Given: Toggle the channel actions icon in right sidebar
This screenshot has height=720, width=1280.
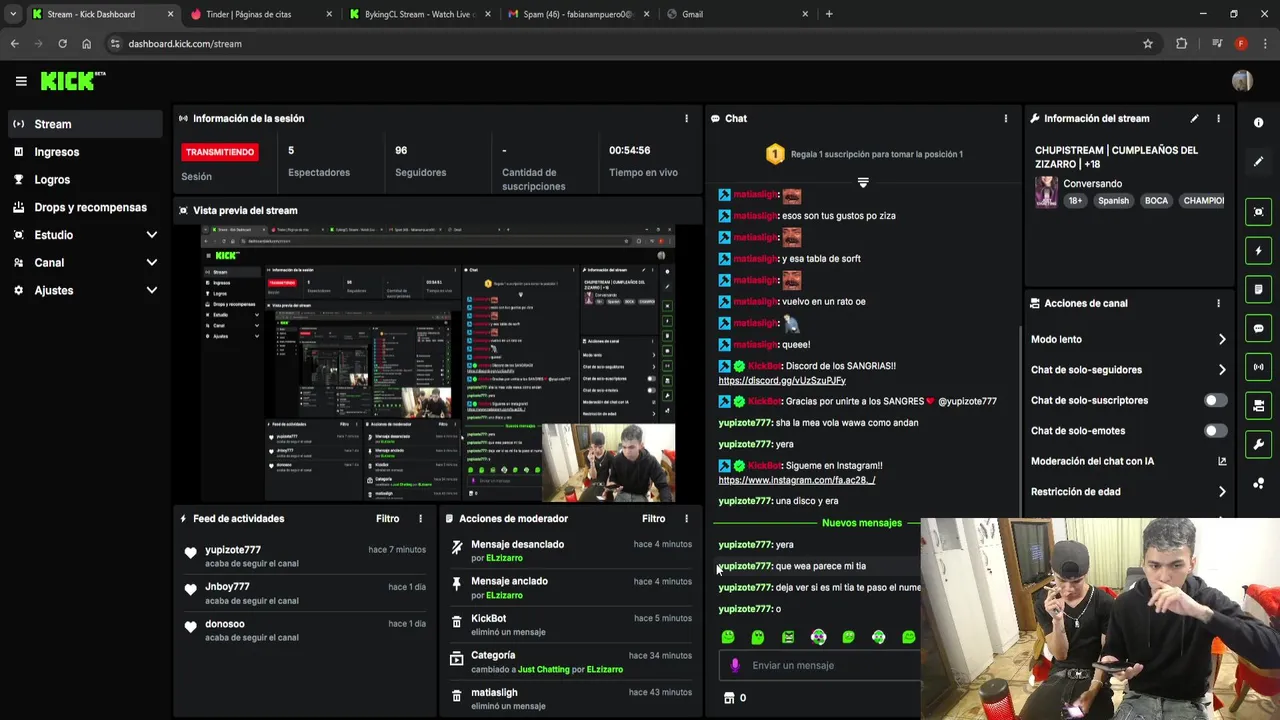Looking at the screenshot, I should click(1258, 405).
